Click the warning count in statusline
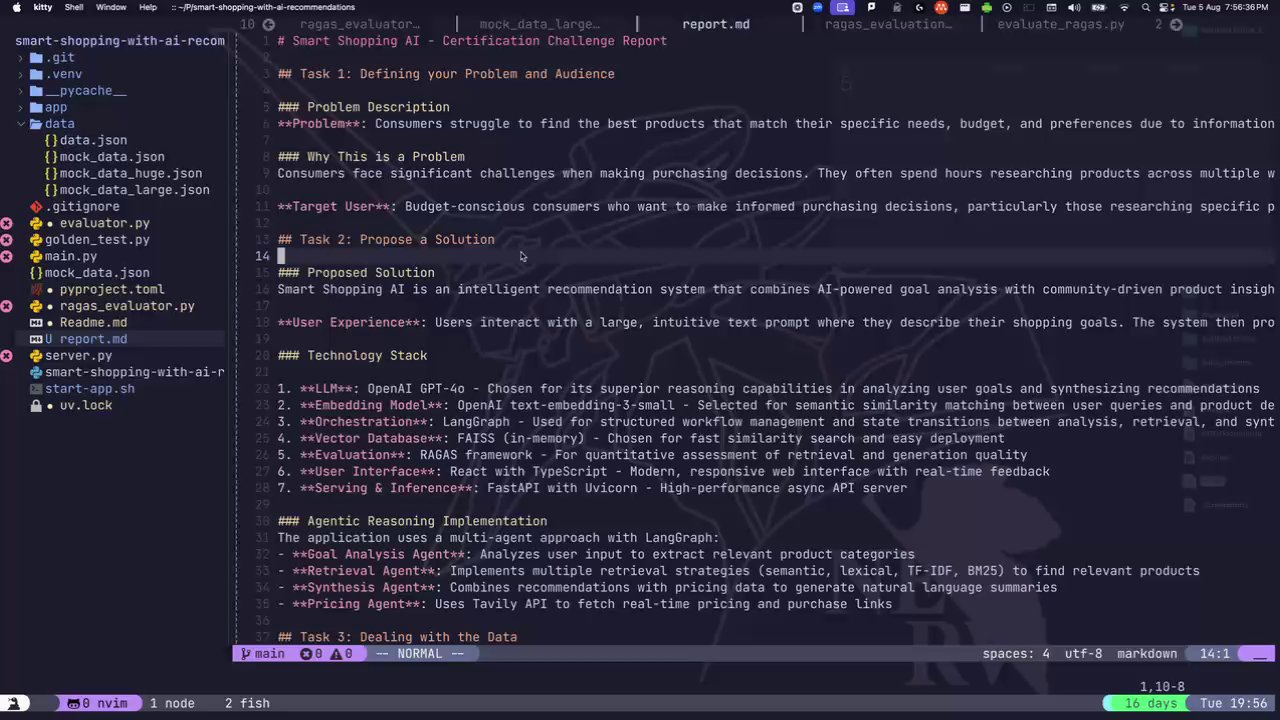Image resolution: width=1280 pixels, height=720 pixels. 341,654
